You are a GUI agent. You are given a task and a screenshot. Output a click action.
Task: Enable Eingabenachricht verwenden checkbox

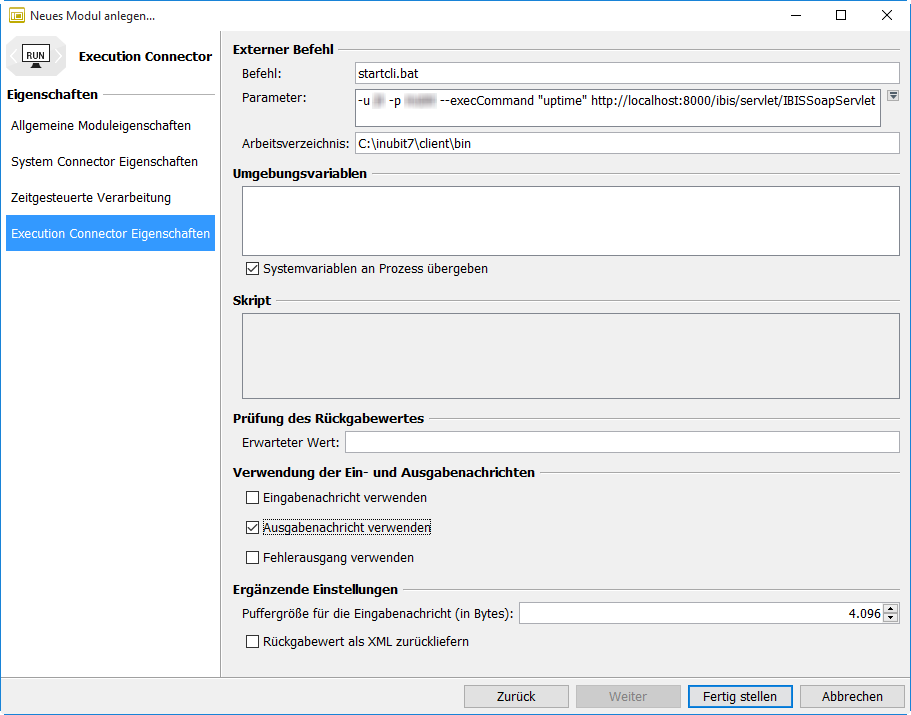pyautogui.click(x=252, y=497)
